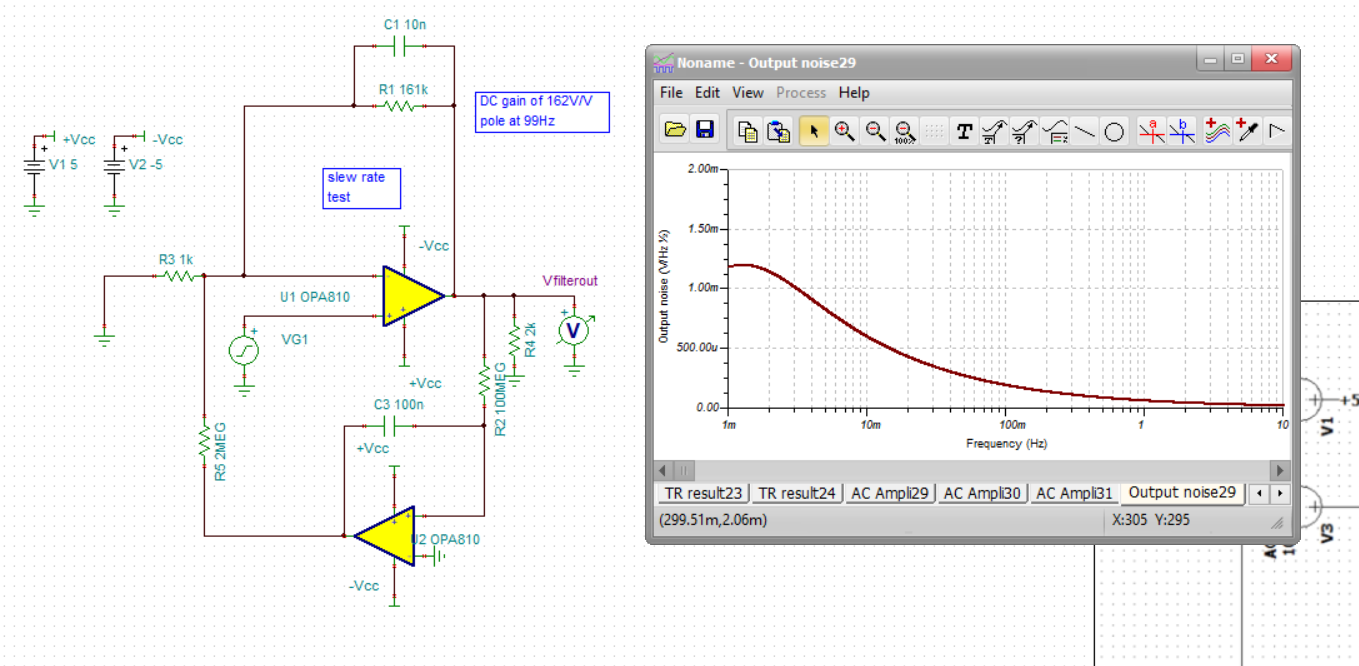1359x666 pixels.
Task: Select the U1 OPA810 op-amp symbol
Action: pos(412,296)
